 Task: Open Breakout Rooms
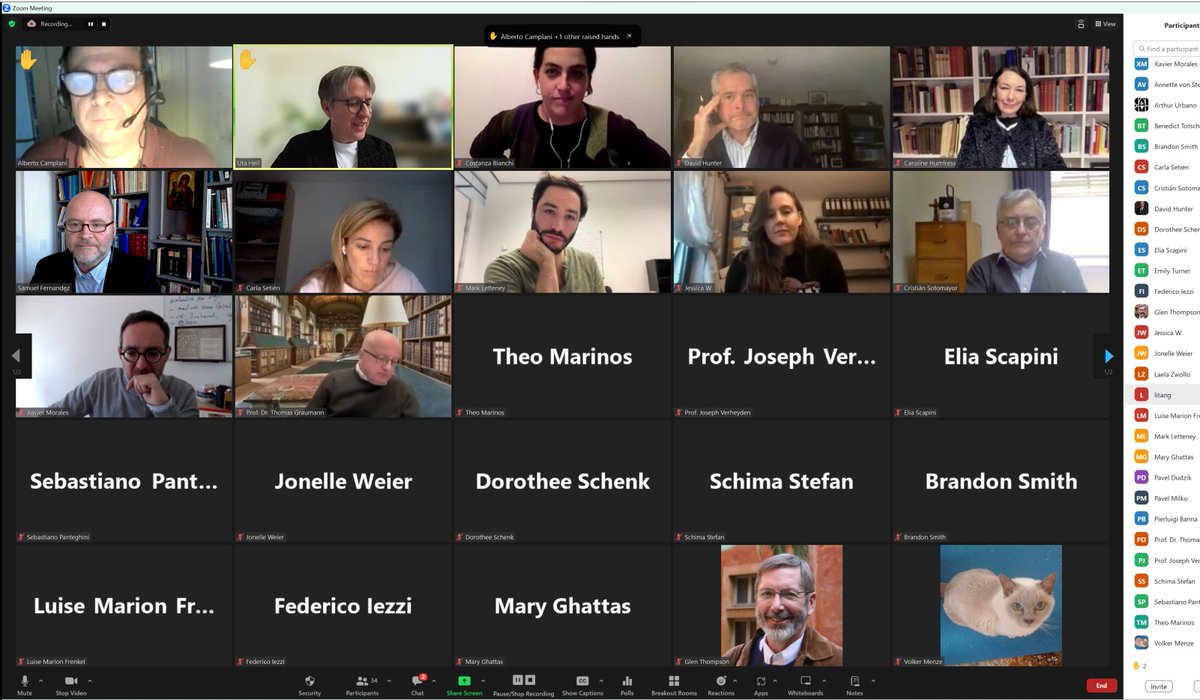click(x=674, y=684)
